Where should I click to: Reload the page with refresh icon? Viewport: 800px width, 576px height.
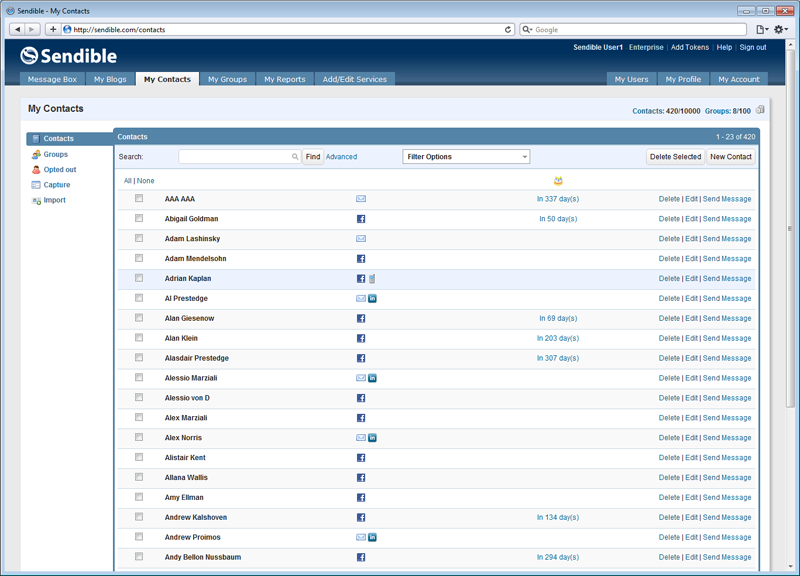click(508, 30)
